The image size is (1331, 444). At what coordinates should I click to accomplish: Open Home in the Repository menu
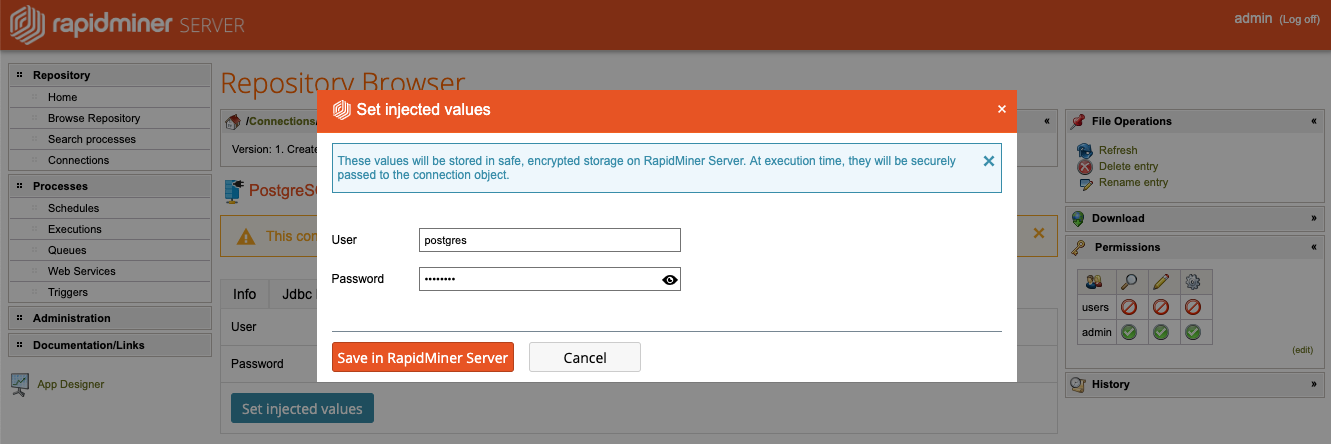62,97
